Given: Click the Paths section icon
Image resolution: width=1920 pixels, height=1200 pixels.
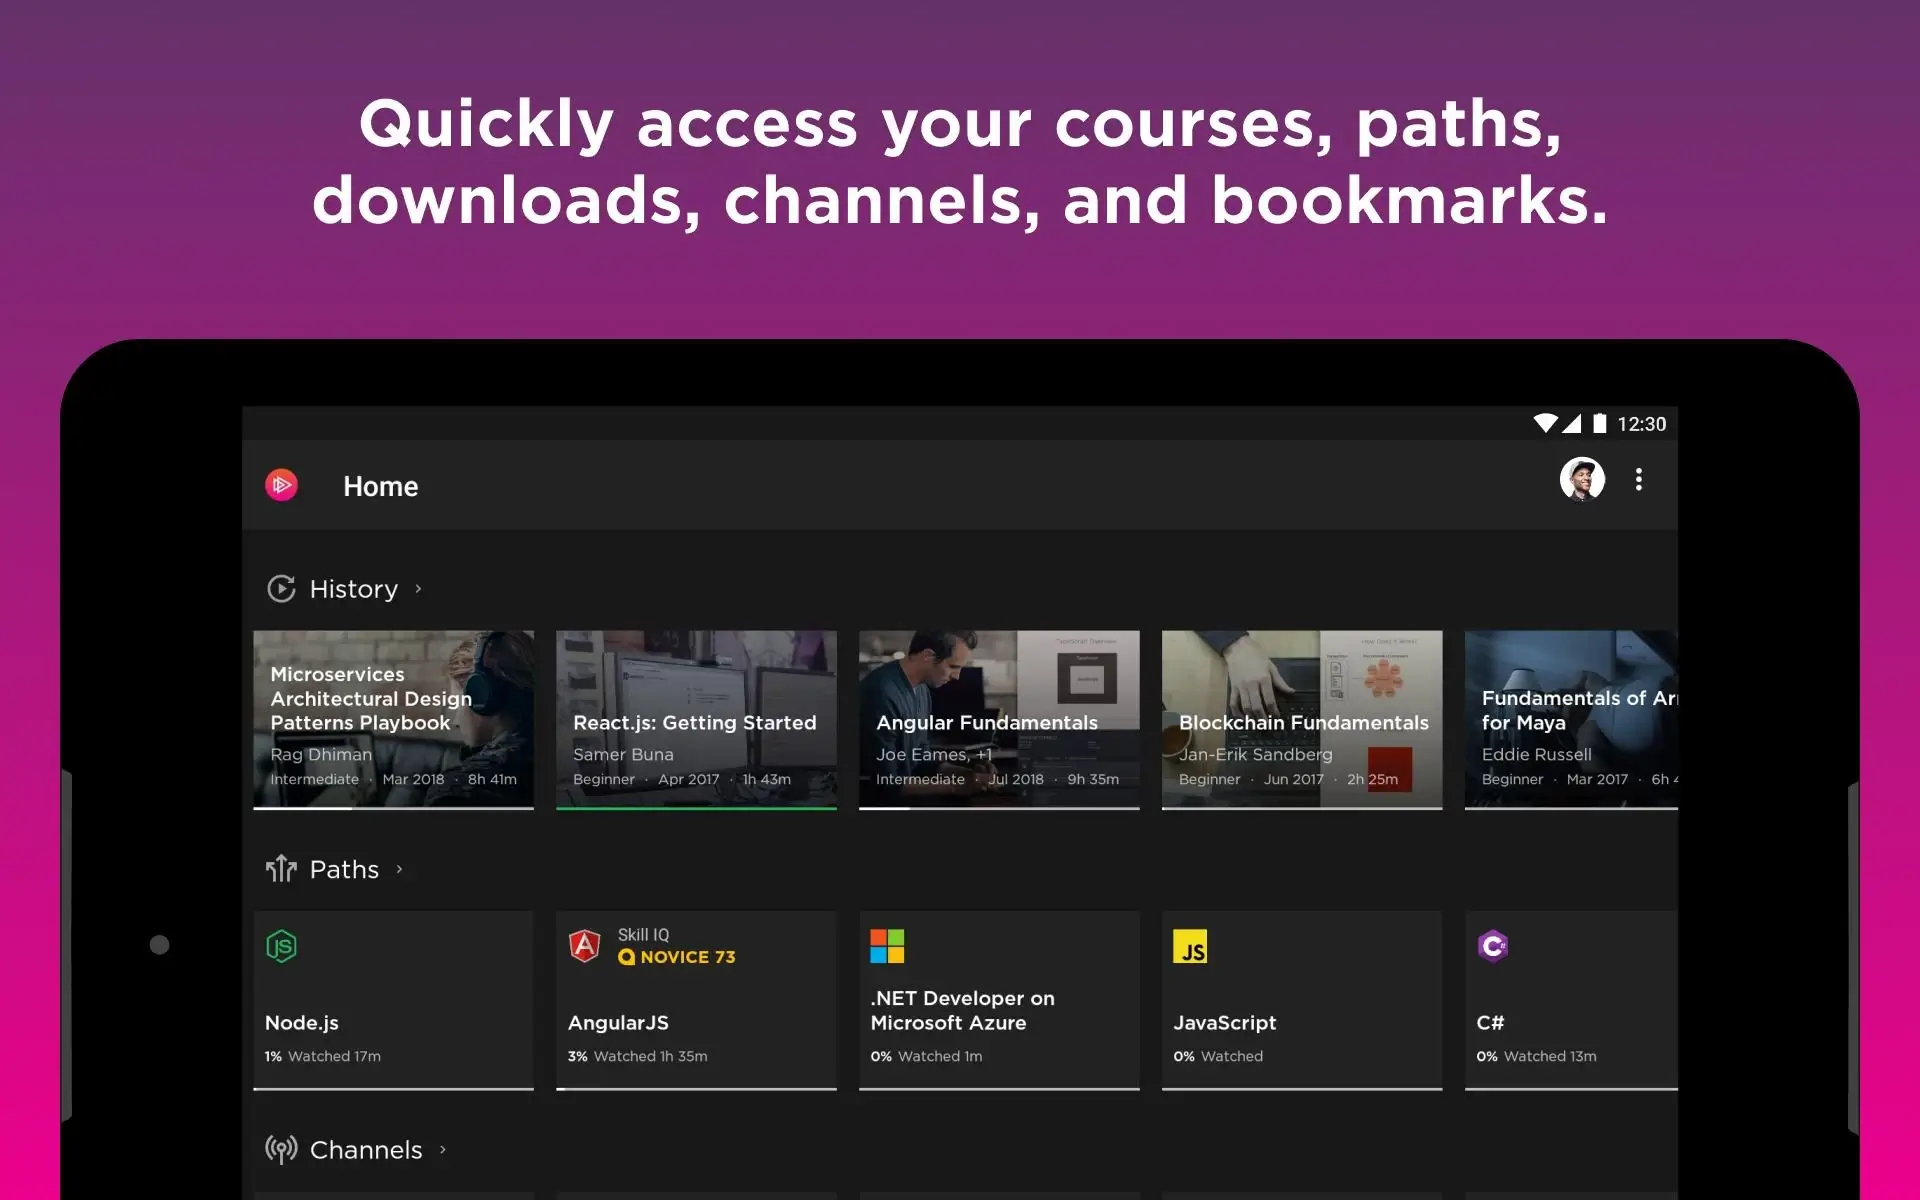Looking at the screenshot, I should click(281, 869).
